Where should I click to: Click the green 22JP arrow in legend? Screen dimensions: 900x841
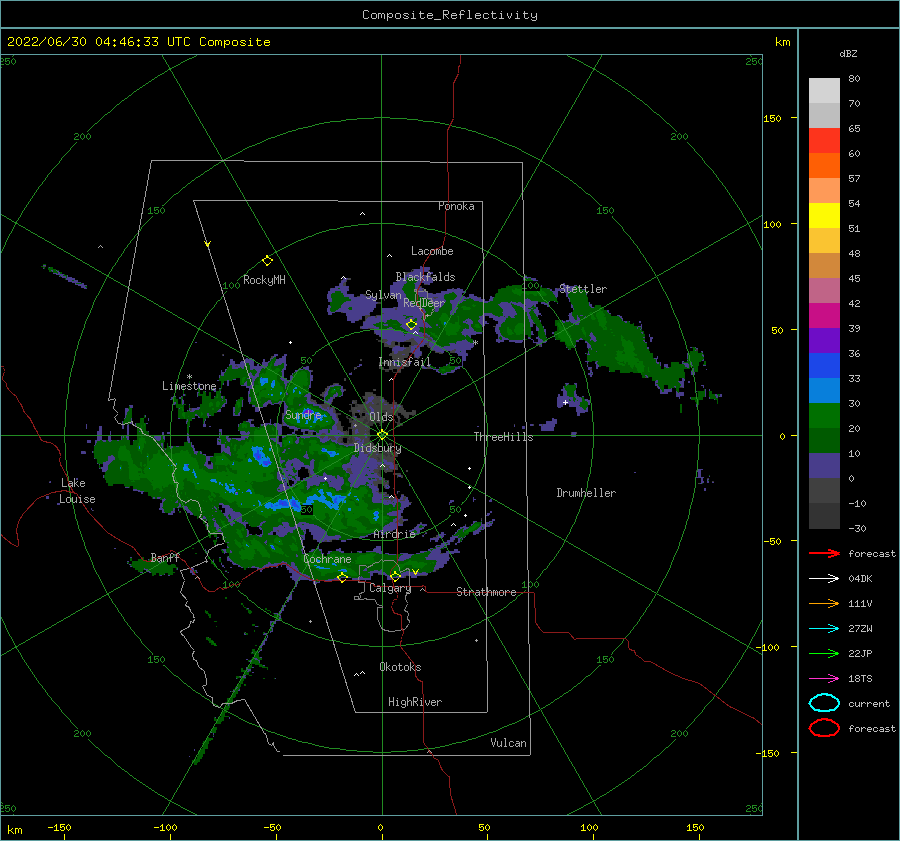point(824,653)
